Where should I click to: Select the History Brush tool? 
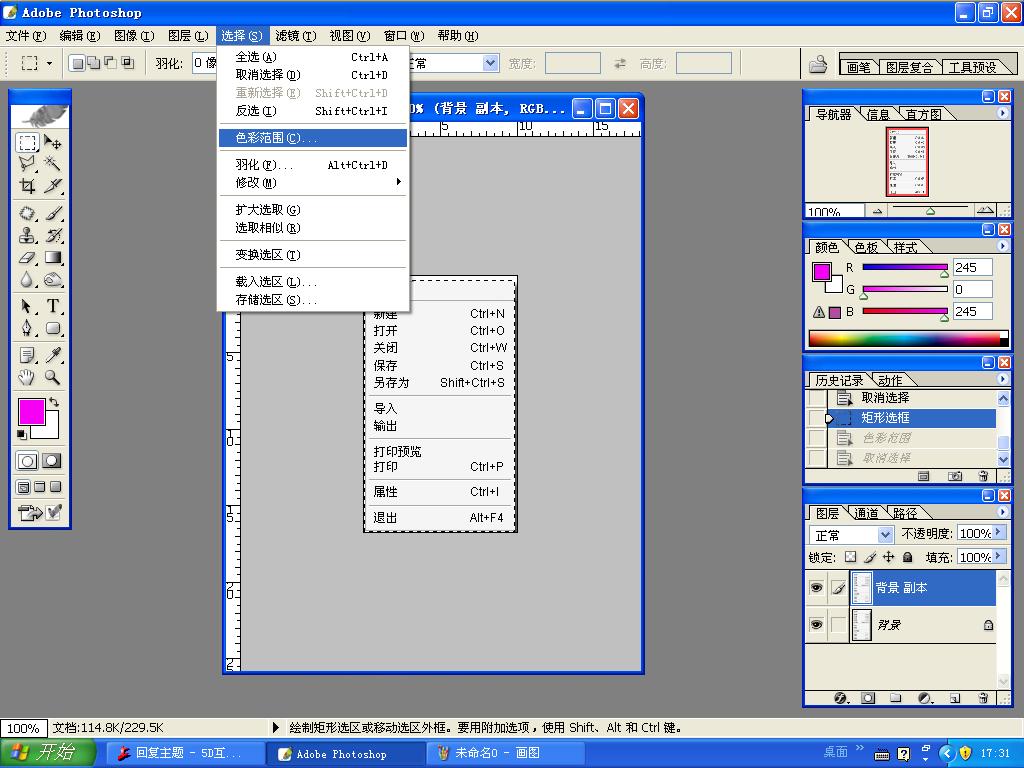[53, 235]
